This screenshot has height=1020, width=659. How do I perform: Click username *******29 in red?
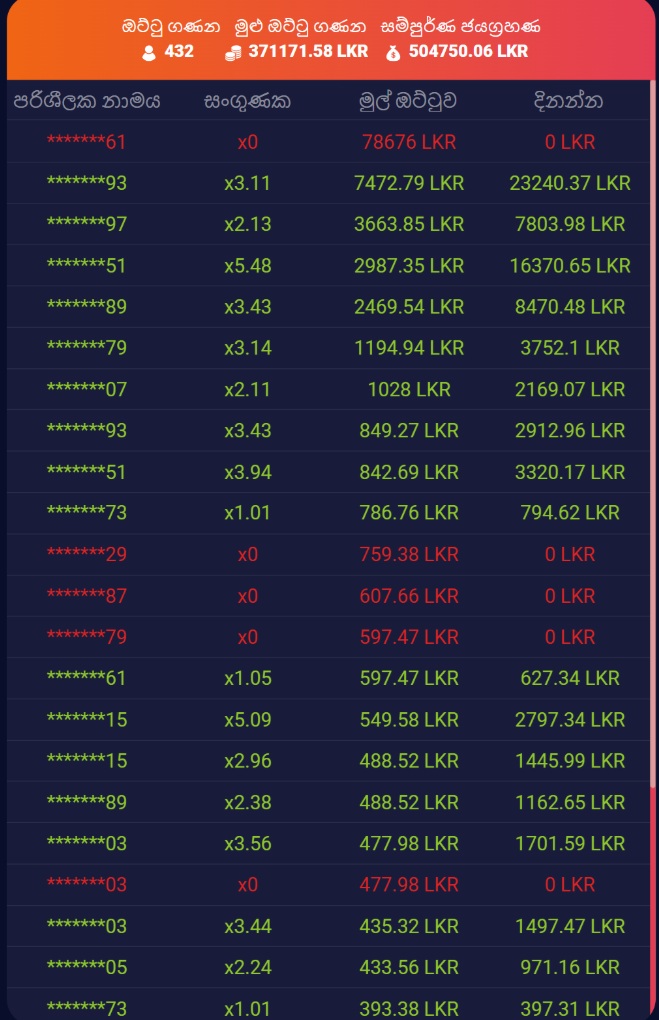(x=87, y=554)
